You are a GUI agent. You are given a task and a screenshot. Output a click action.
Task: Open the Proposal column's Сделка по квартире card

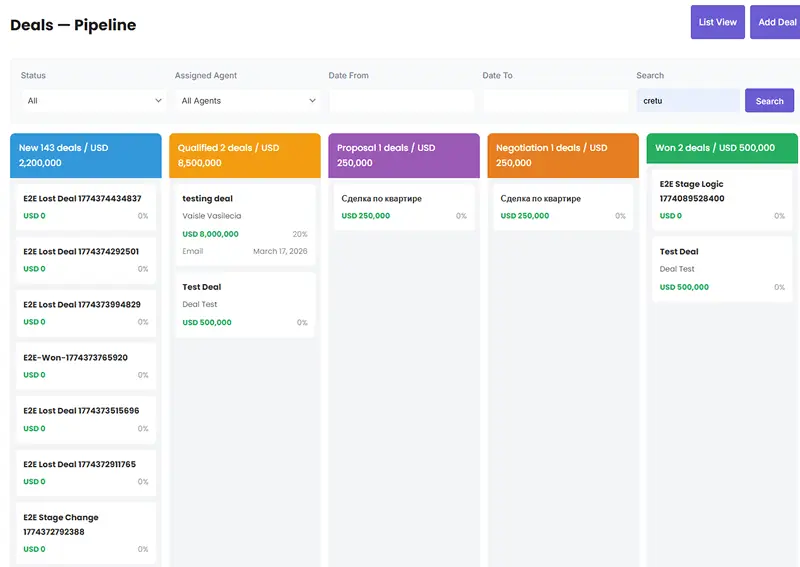click(x=403, y=207)
